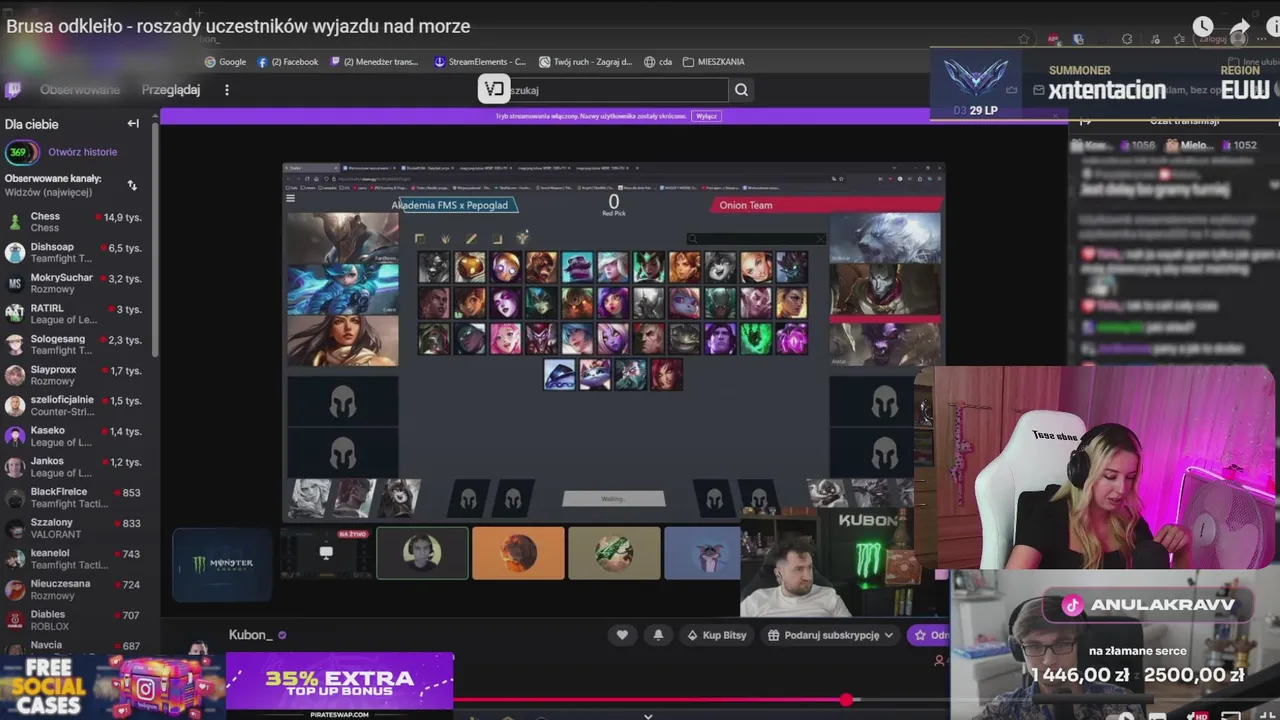Click the left sidebar scrollbar
This screenshot has width=1280, height=720.
(x=155, y=240)
